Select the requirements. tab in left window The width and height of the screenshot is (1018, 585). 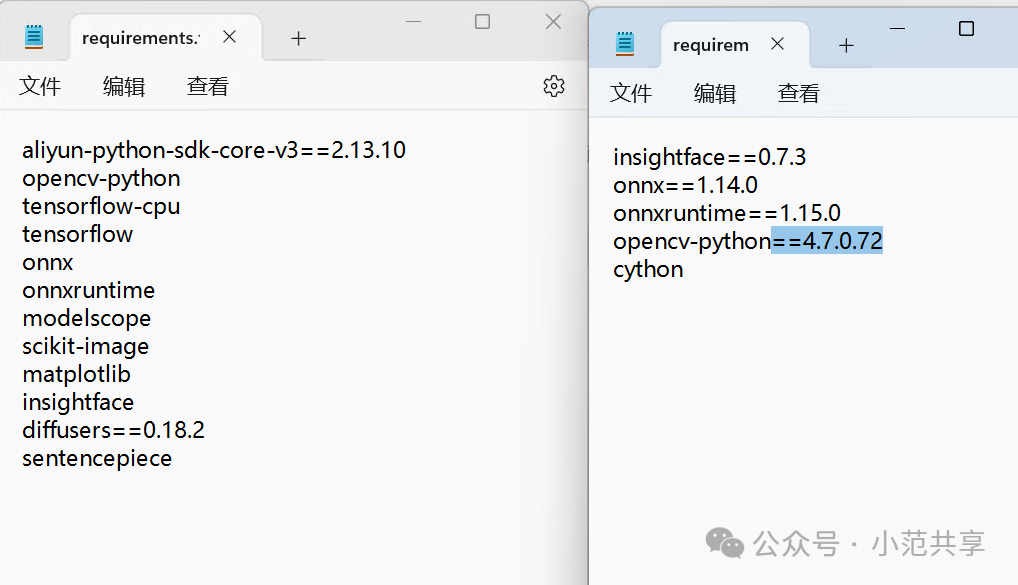141,38
